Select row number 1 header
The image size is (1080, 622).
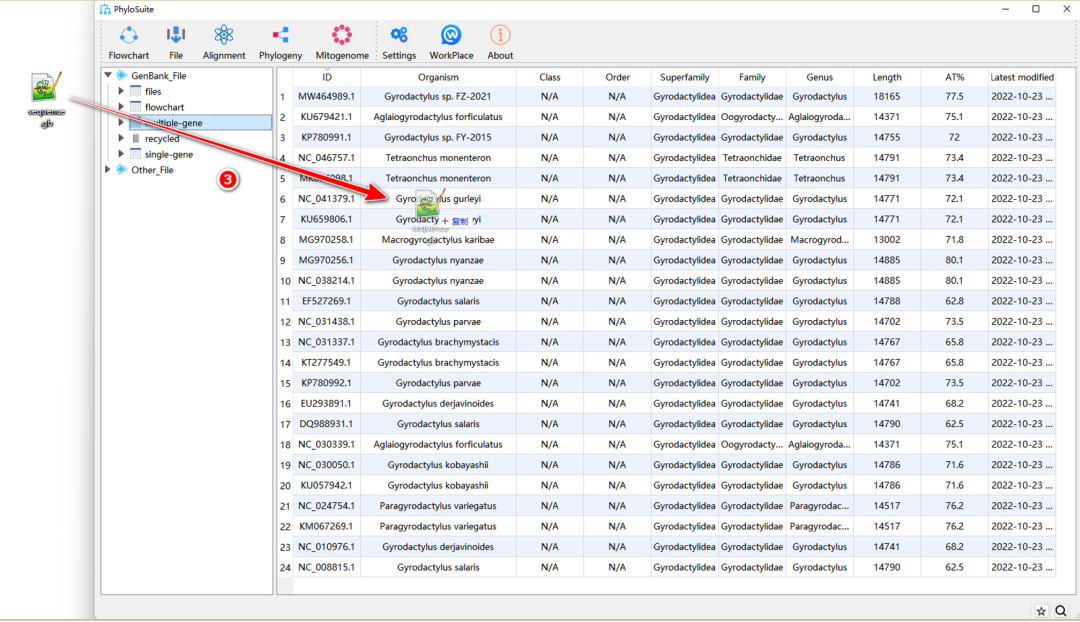[x=285, y=96]
